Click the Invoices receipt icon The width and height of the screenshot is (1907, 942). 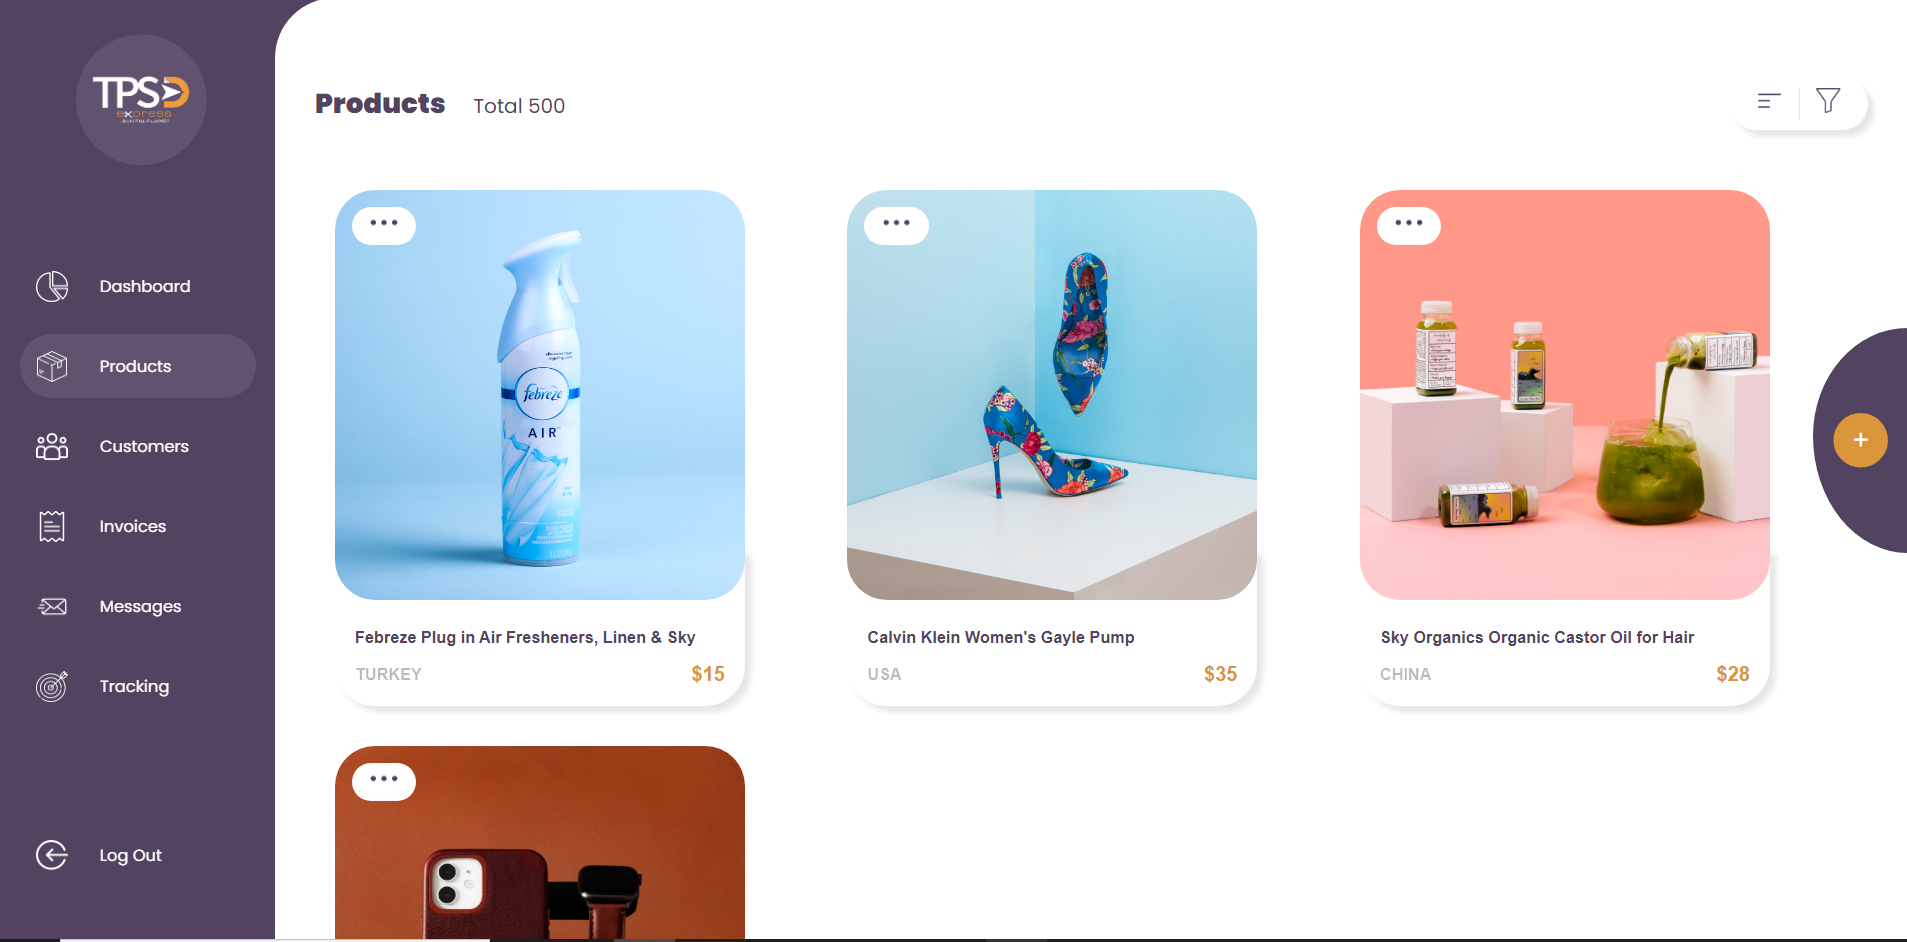point(52,526)
